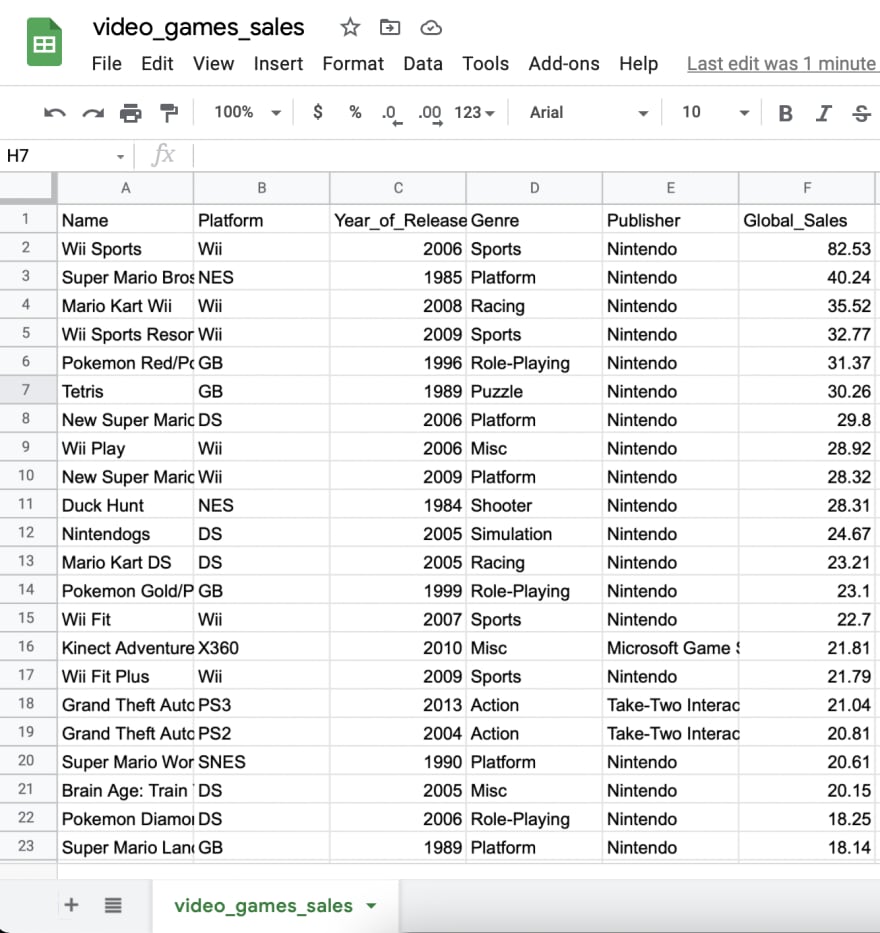Check the cloud save status icon
This screenshot has height=933, width=880.
coord(431,28)
